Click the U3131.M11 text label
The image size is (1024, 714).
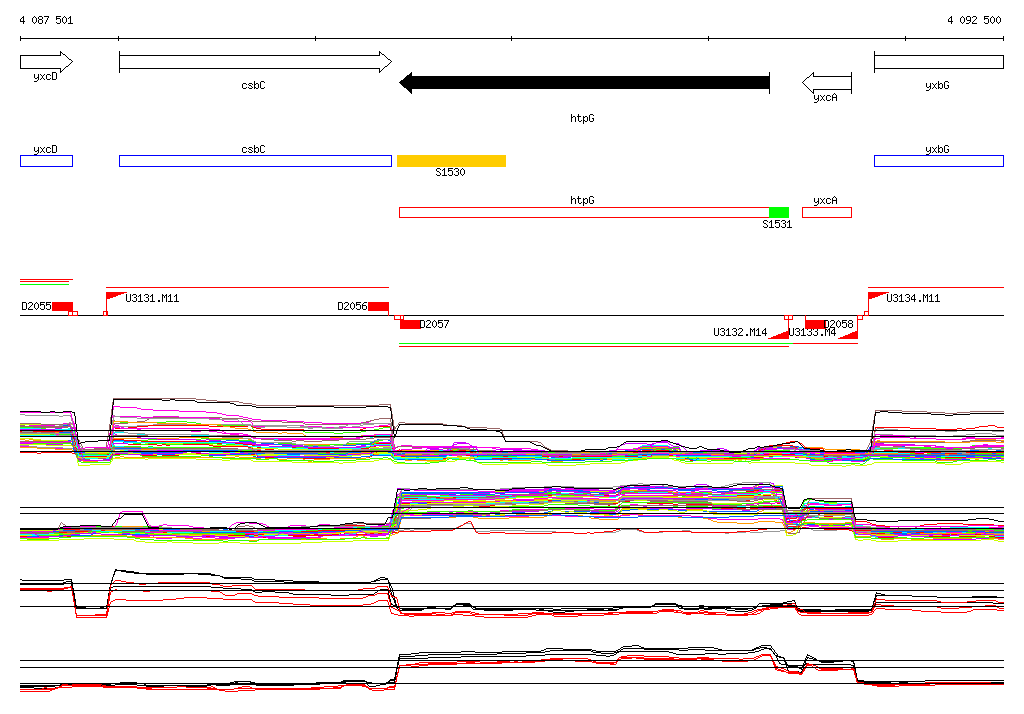click(x=152, y=298)
